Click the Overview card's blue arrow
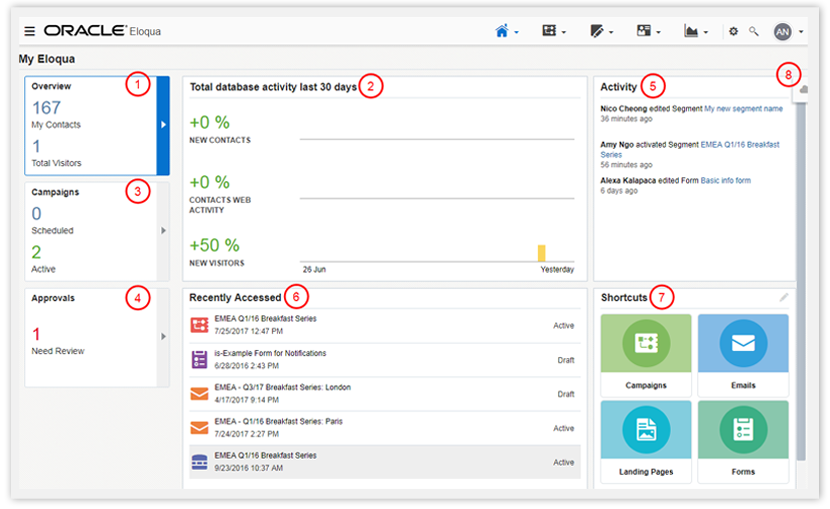The width and height of the screenshot is (830, 509). point(163,125)
